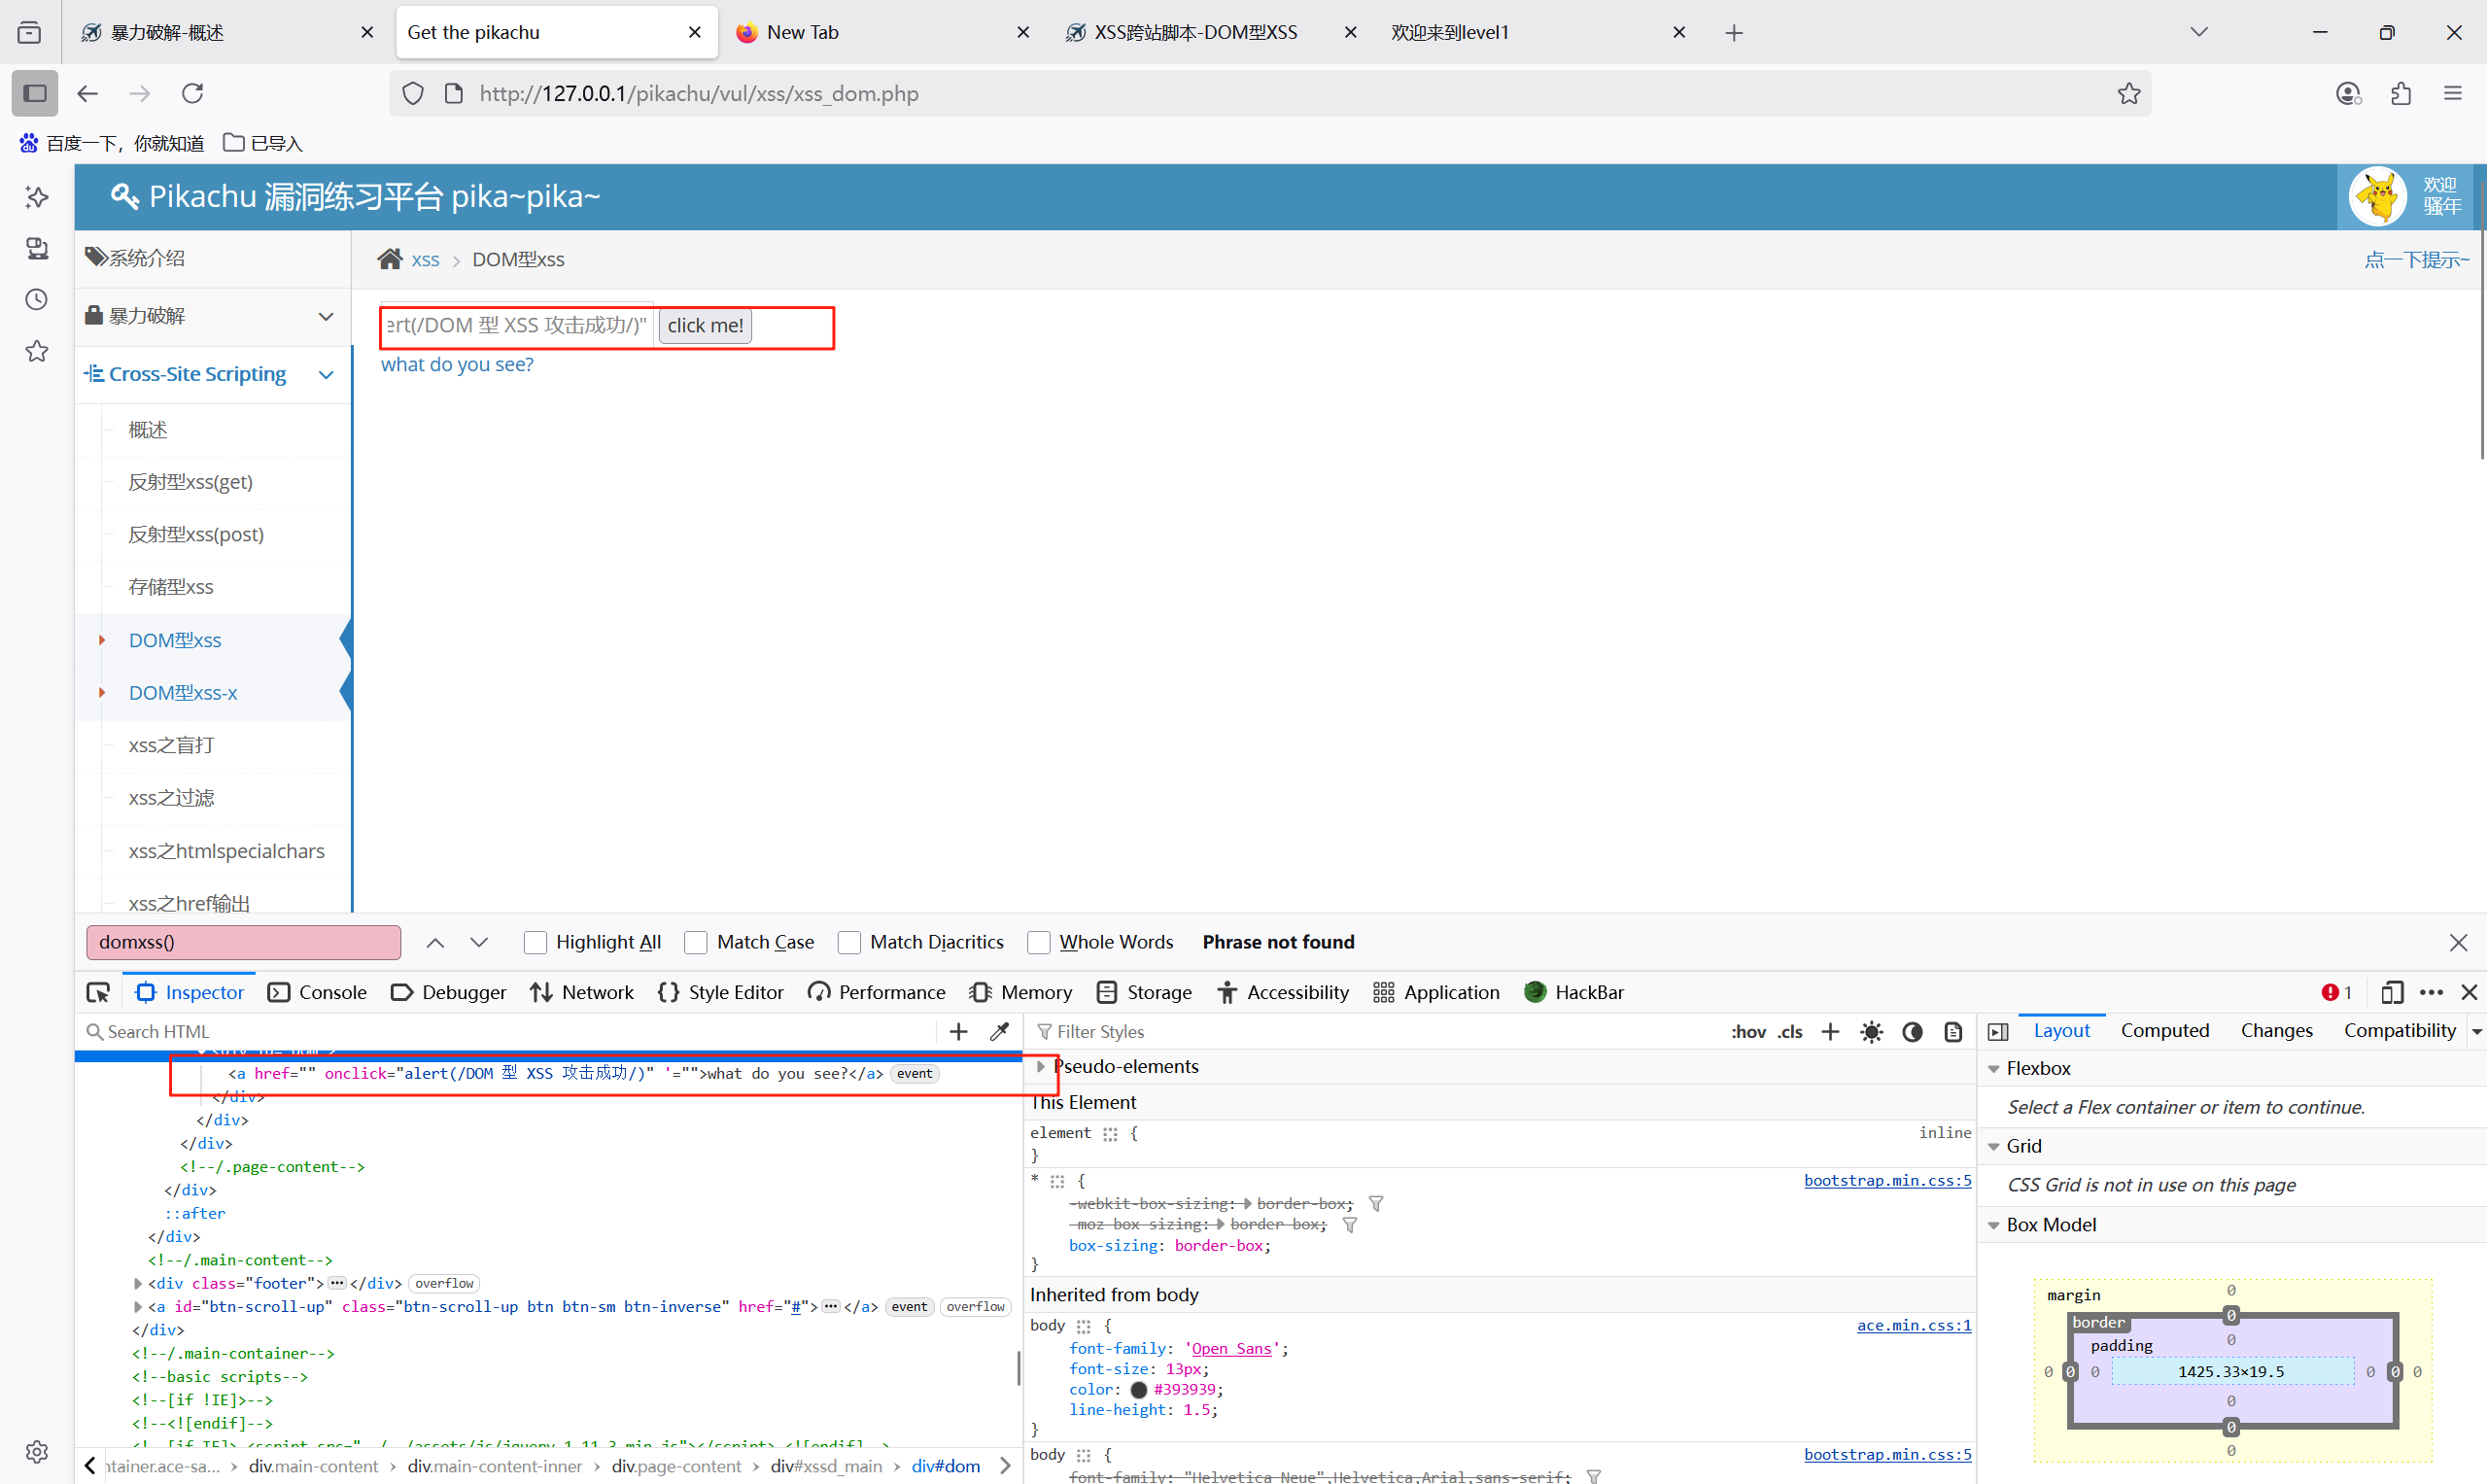Open sidebar settings gear icon
The image size is (2487, 1484).
click(x=37, y=1451)
